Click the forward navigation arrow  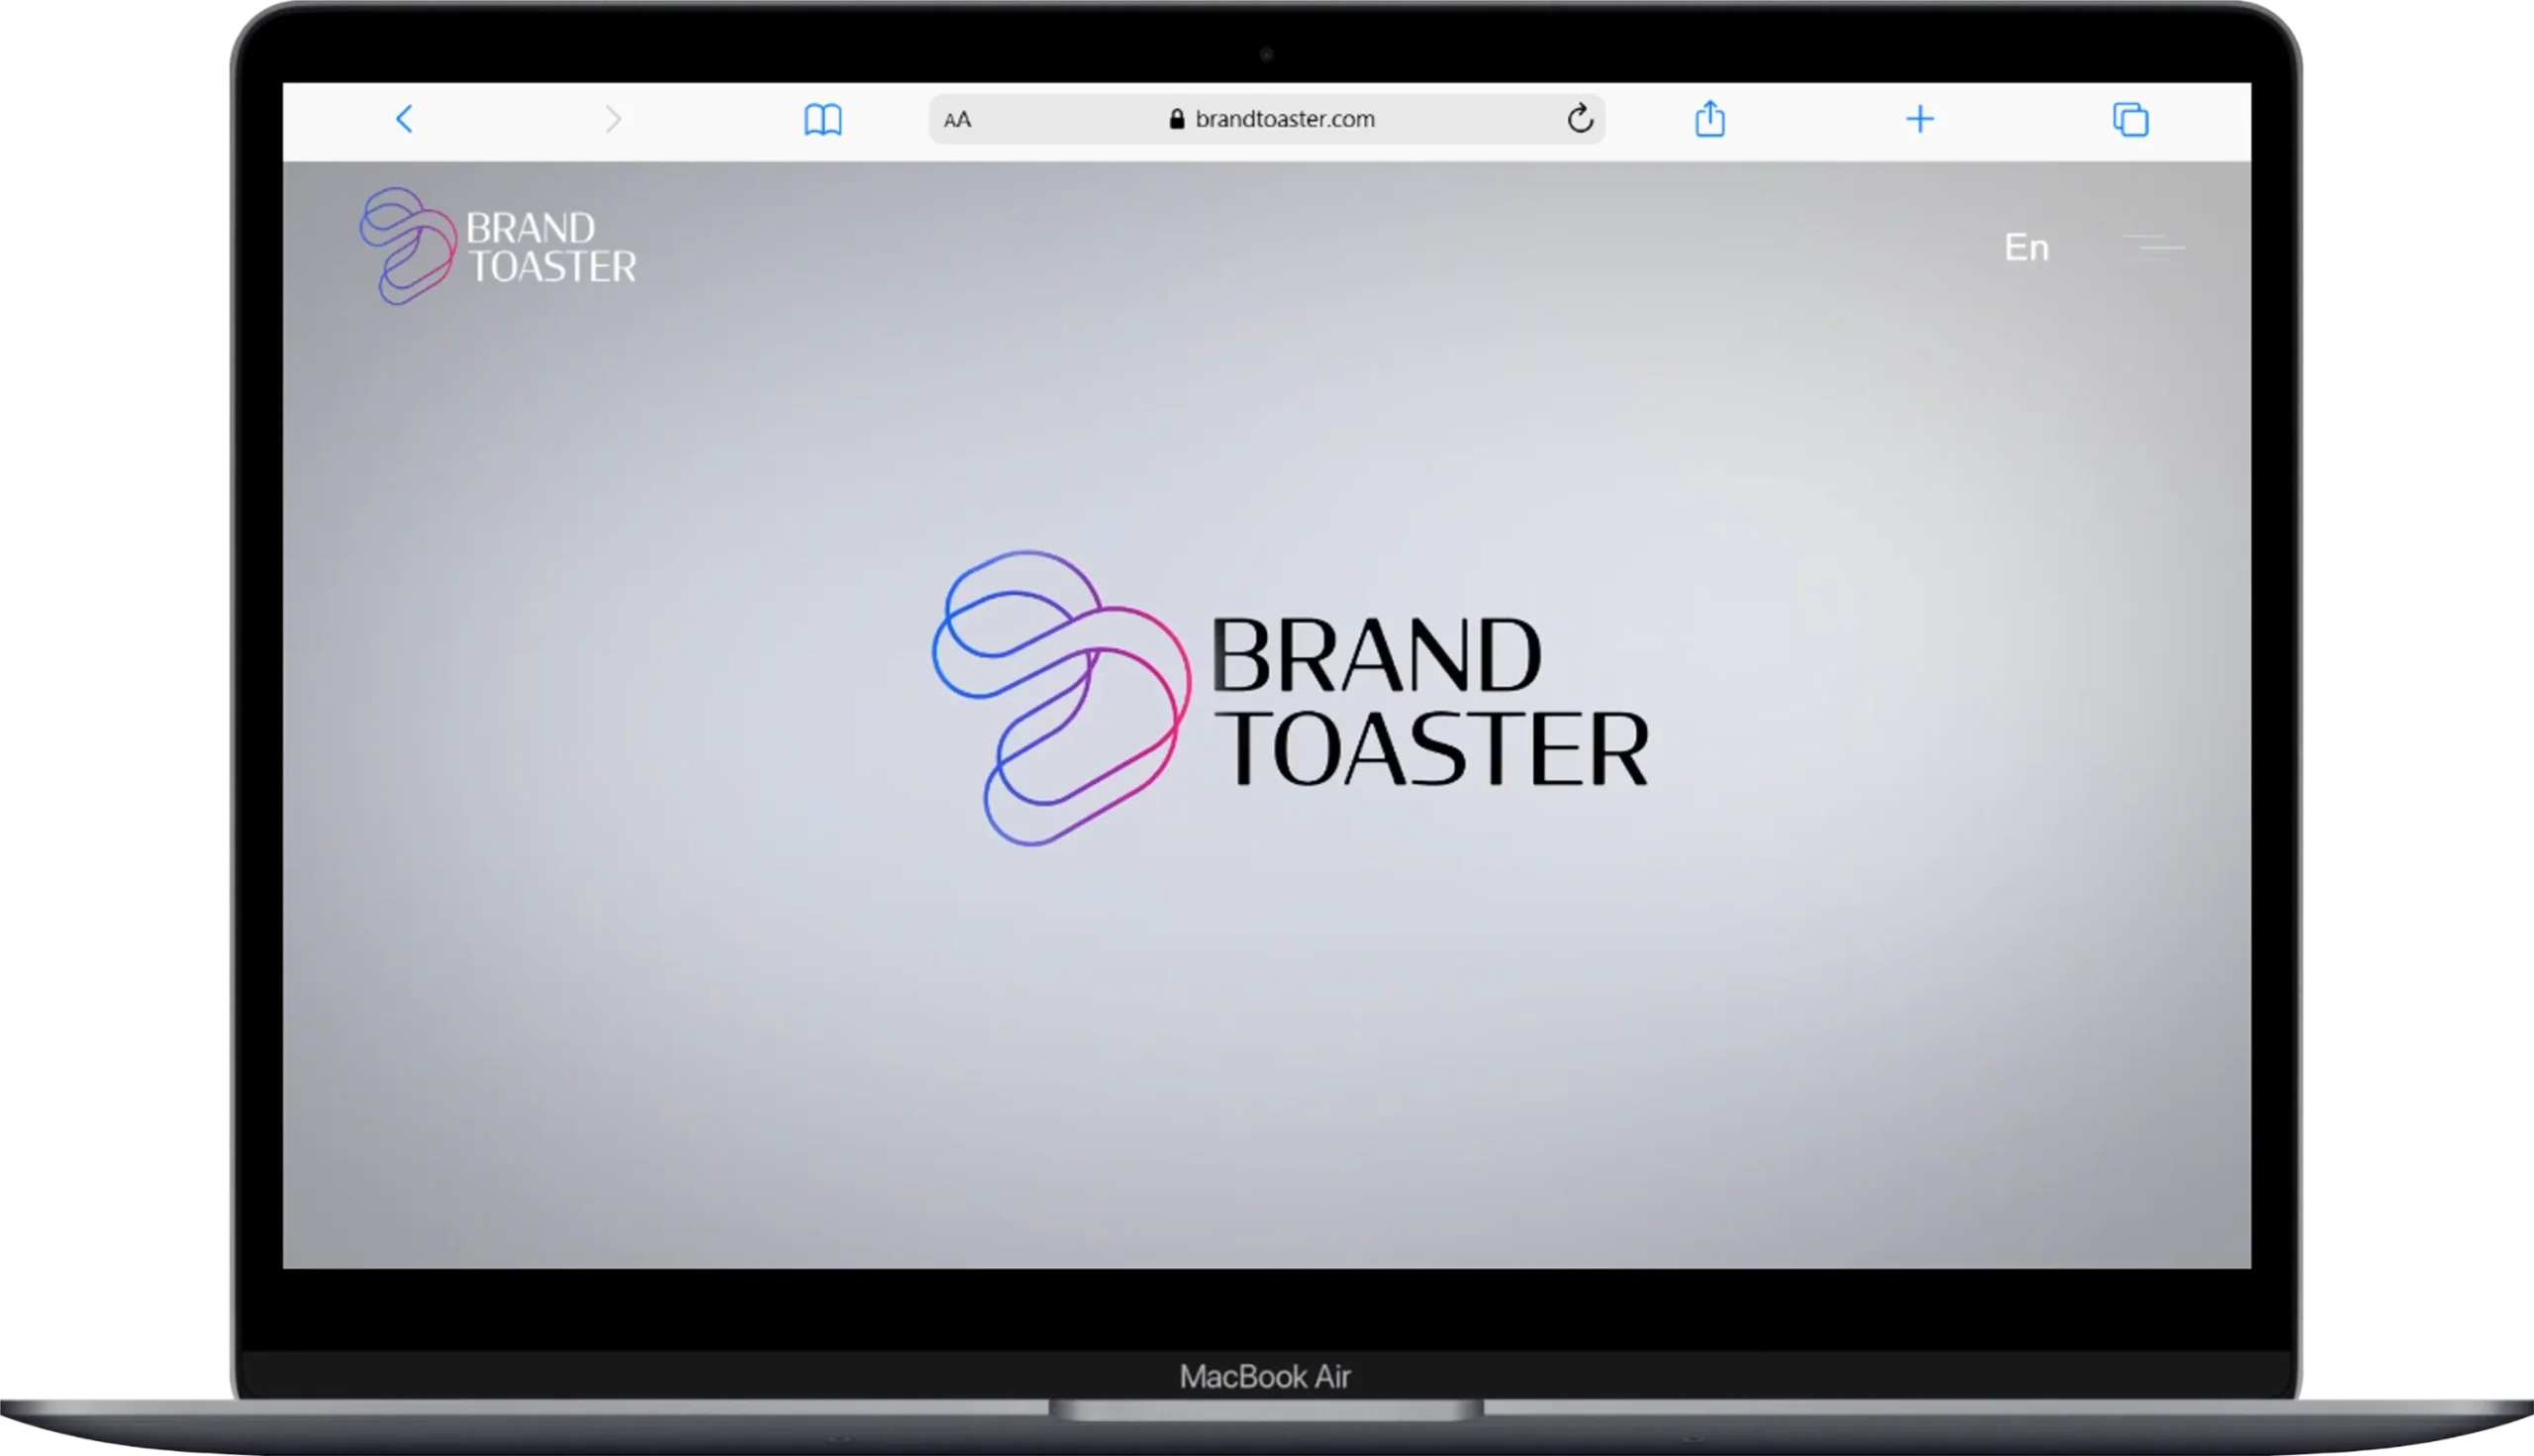(x=613, y=119)
